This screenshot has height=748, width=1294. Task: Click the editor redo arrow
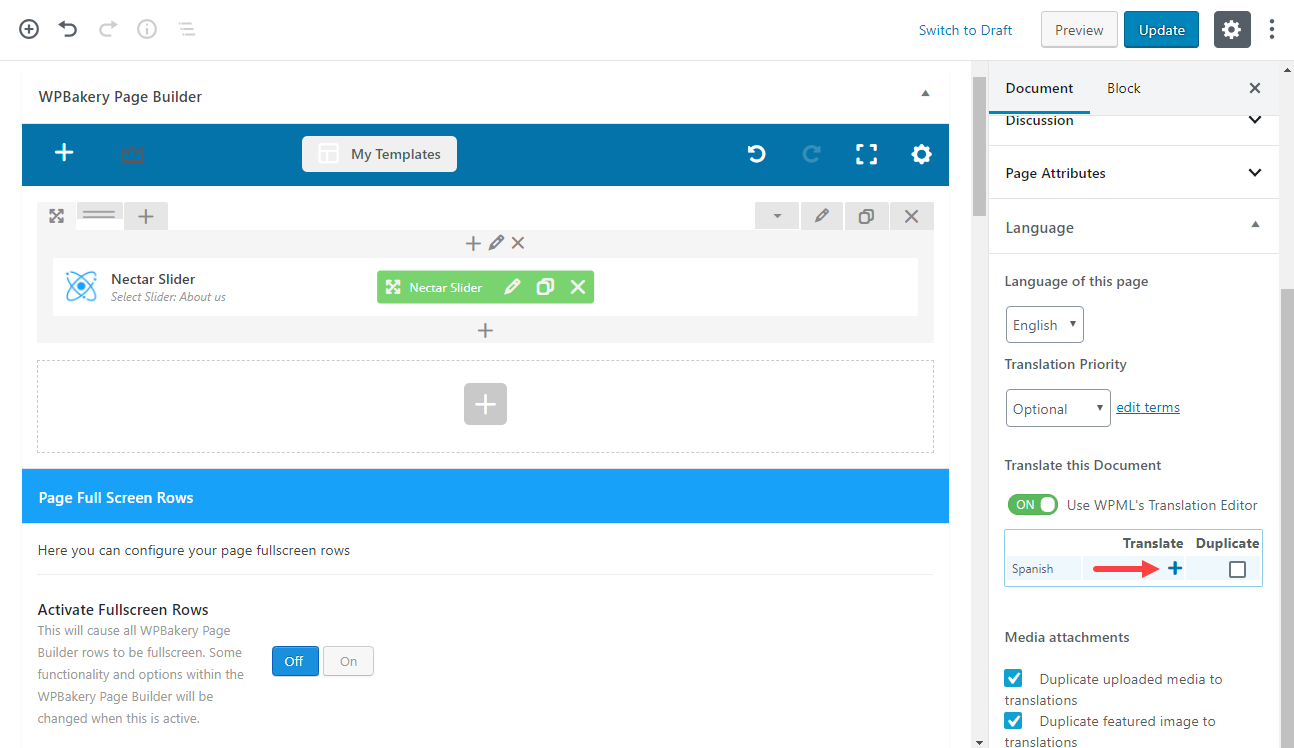coord(107,29)
